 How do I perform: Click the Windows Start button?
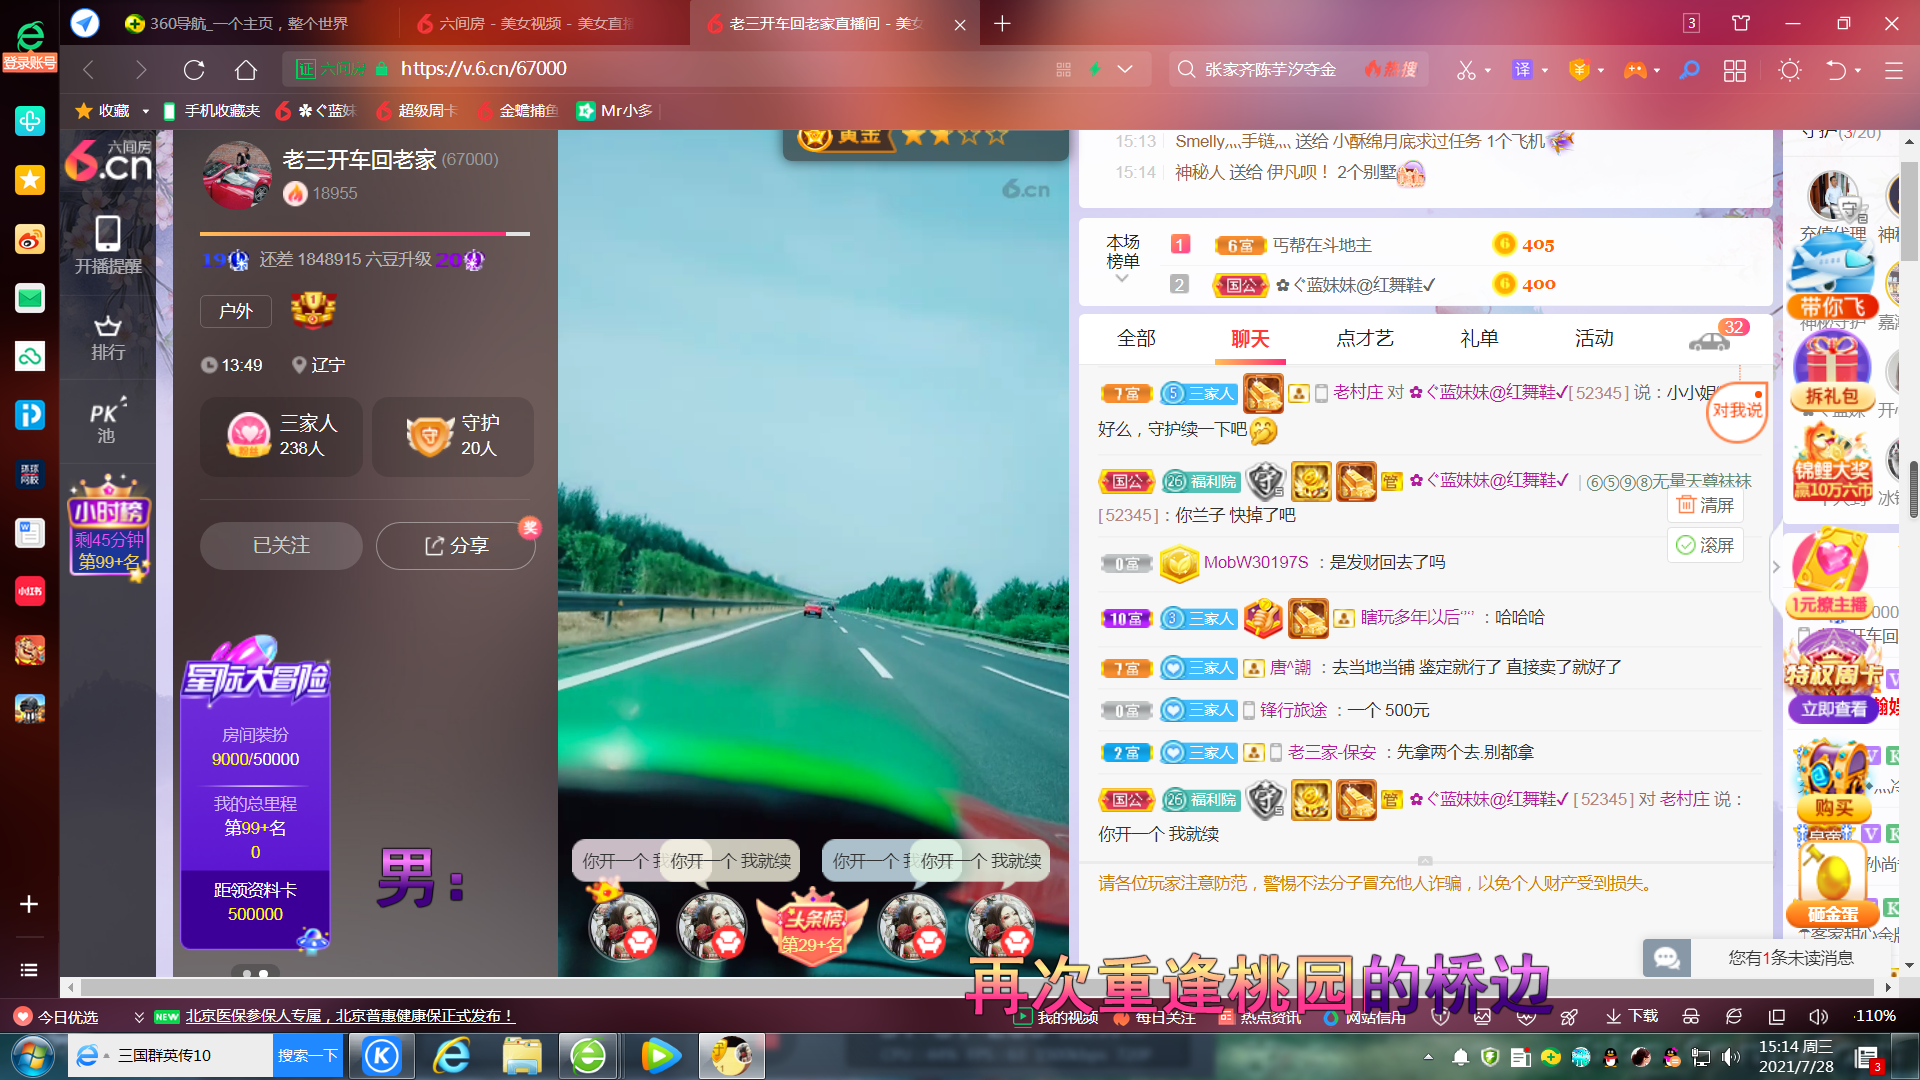[x=33, y=1056]
